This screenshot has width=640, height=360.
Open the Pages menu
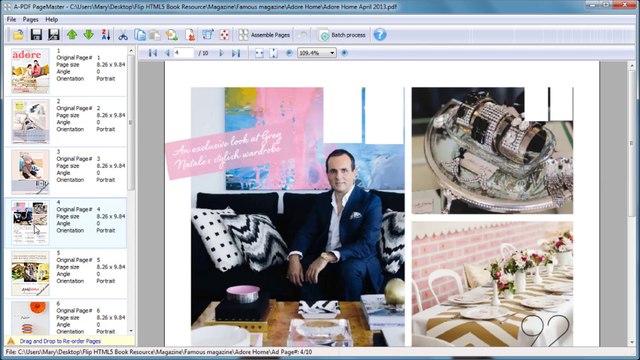[31, 20]
